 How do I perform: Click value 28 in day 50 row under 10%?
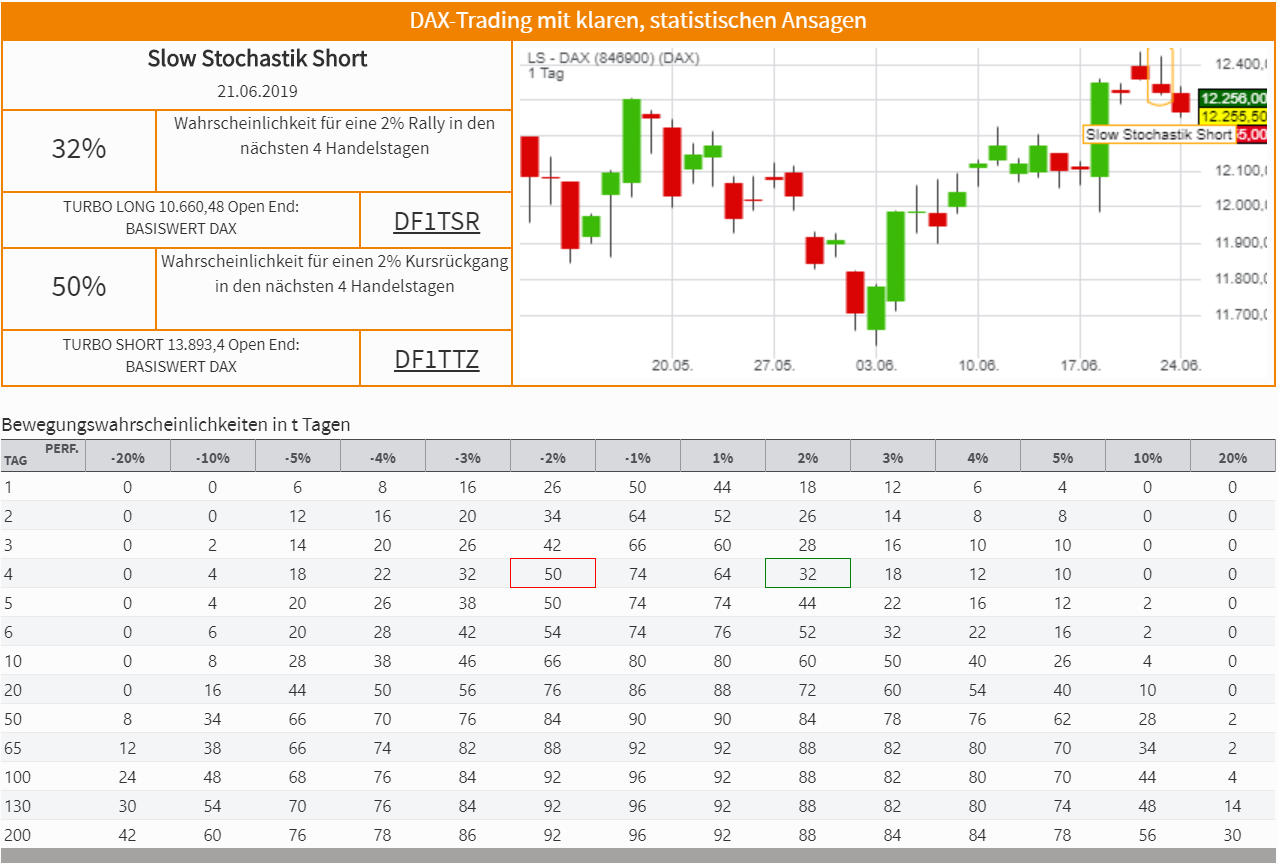pos(1148,719)
